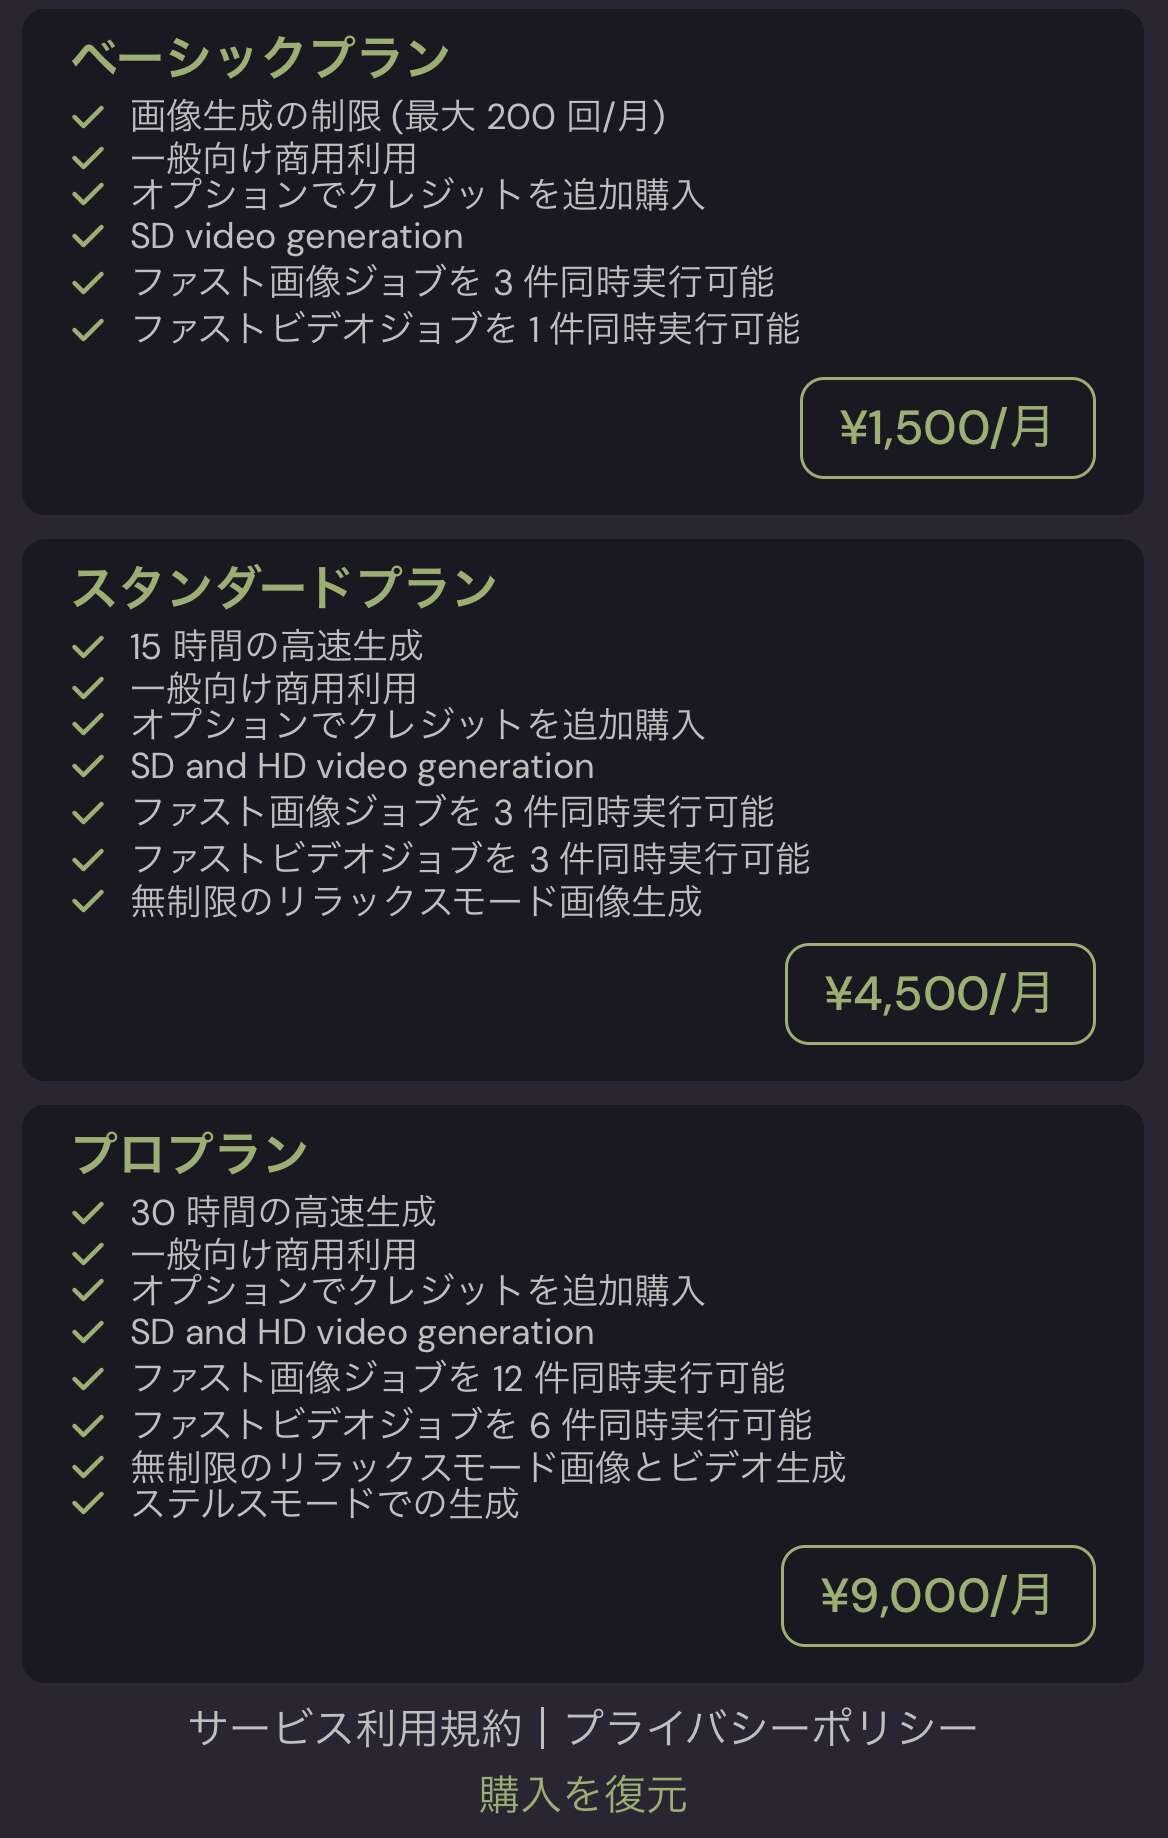This screenshot has height=1838, width=1168.
Task: Select the ベーシックプラン heading
Action: pyautogui.click(x=261, y=57)
